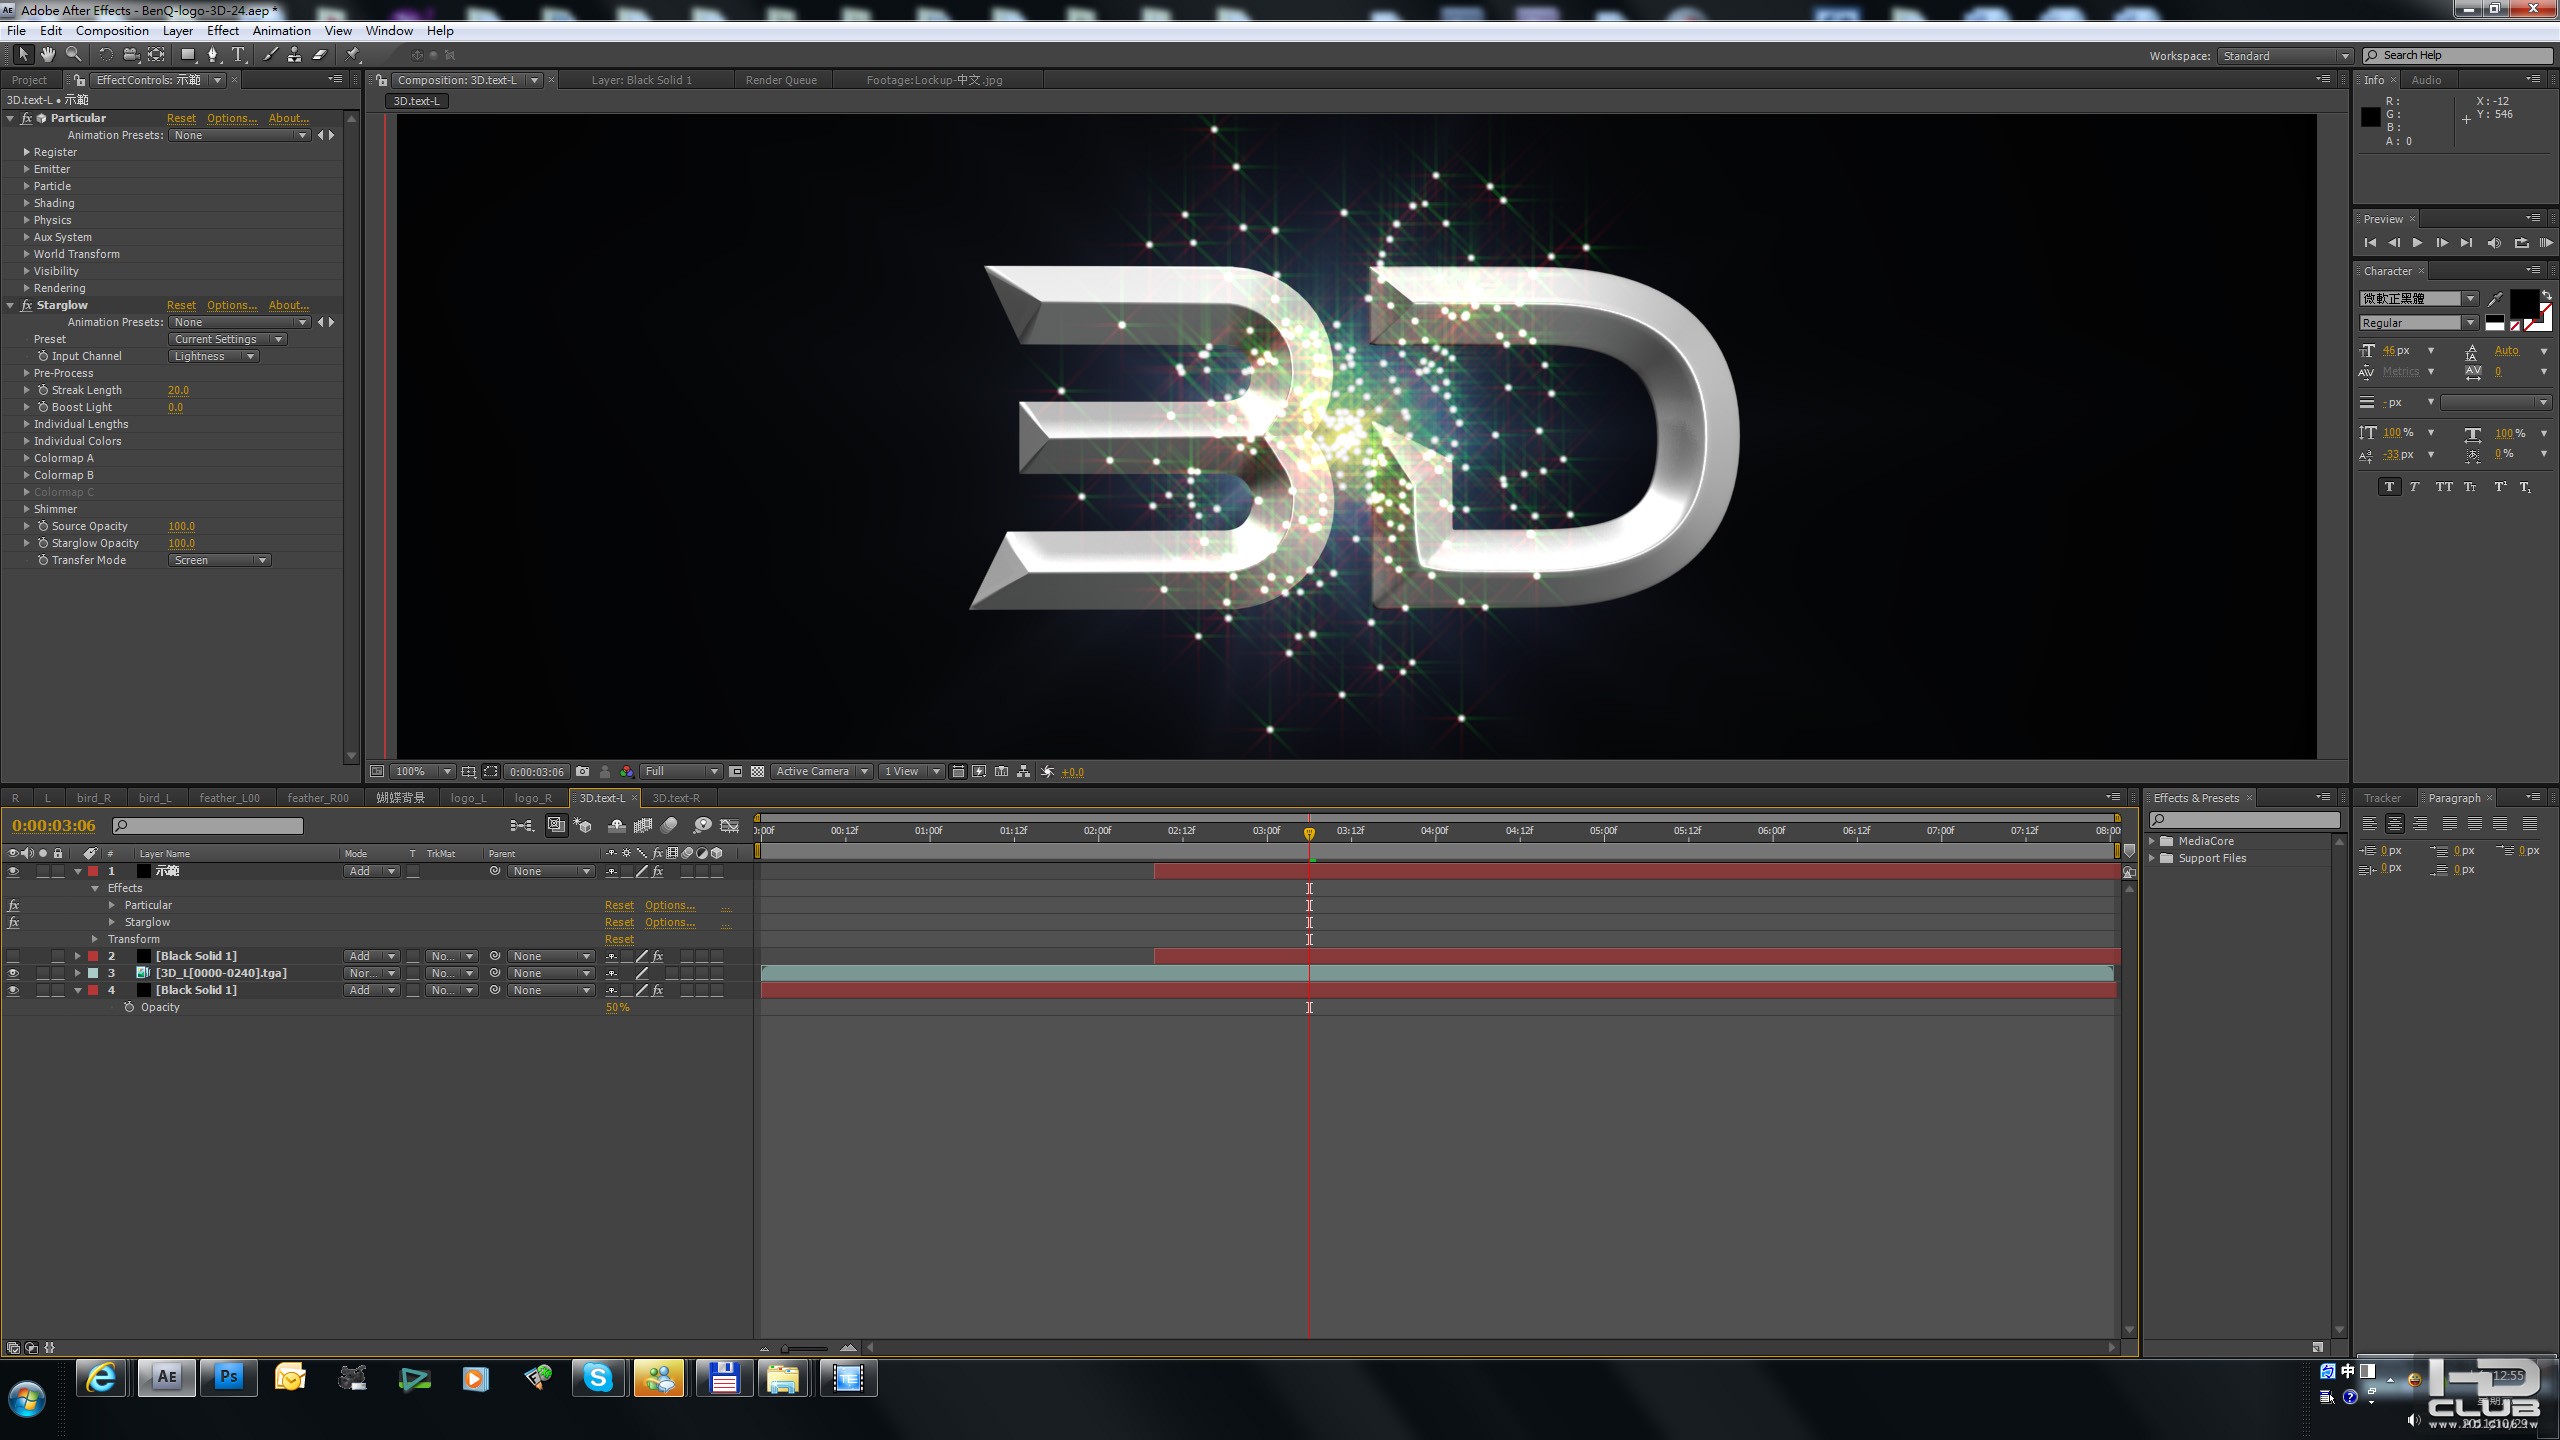Open the Effect menu

coord(223,31)
